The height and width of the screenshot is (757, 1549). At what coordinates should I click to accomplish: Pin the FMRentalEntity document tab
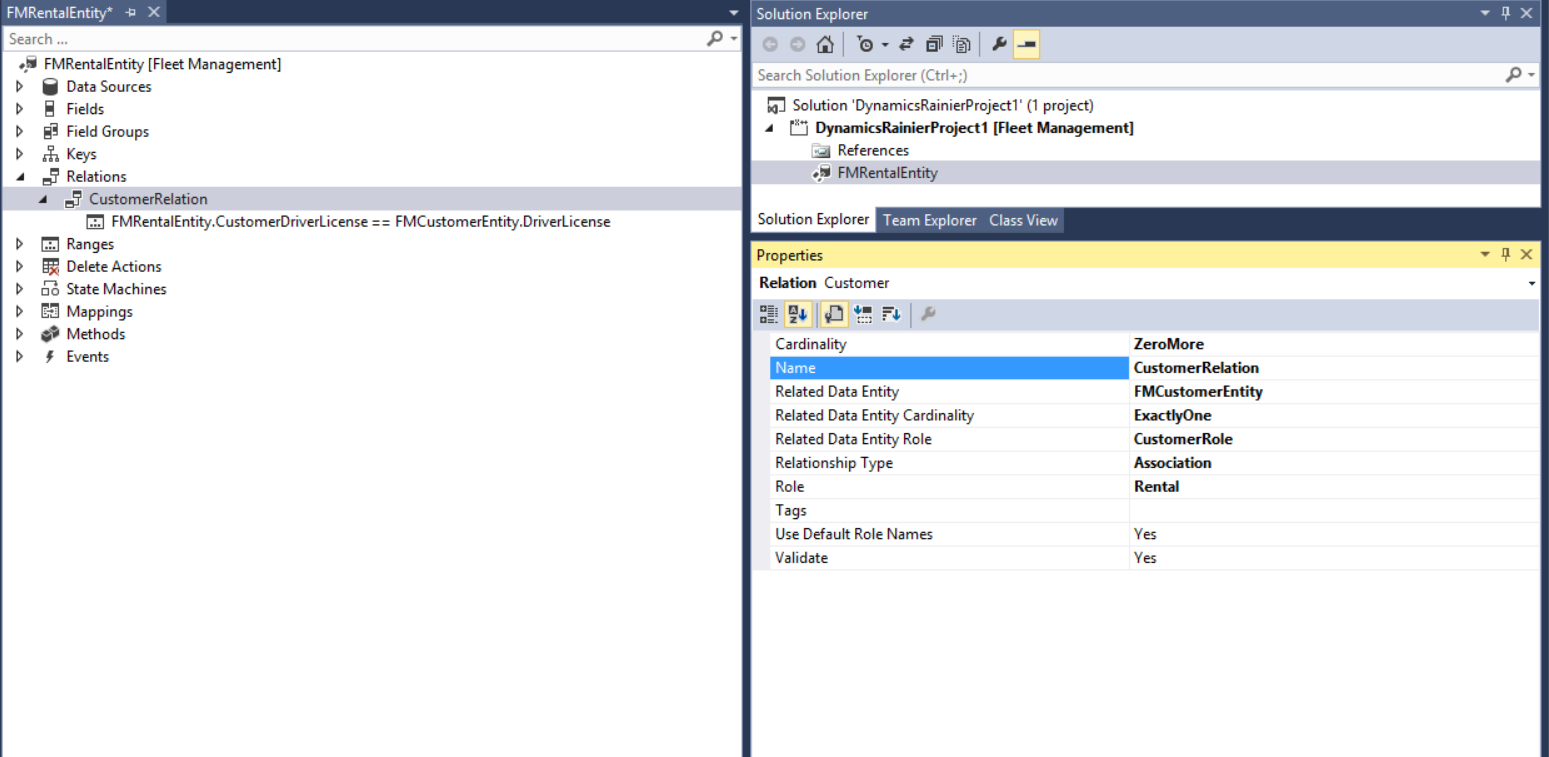coord(131,12)
